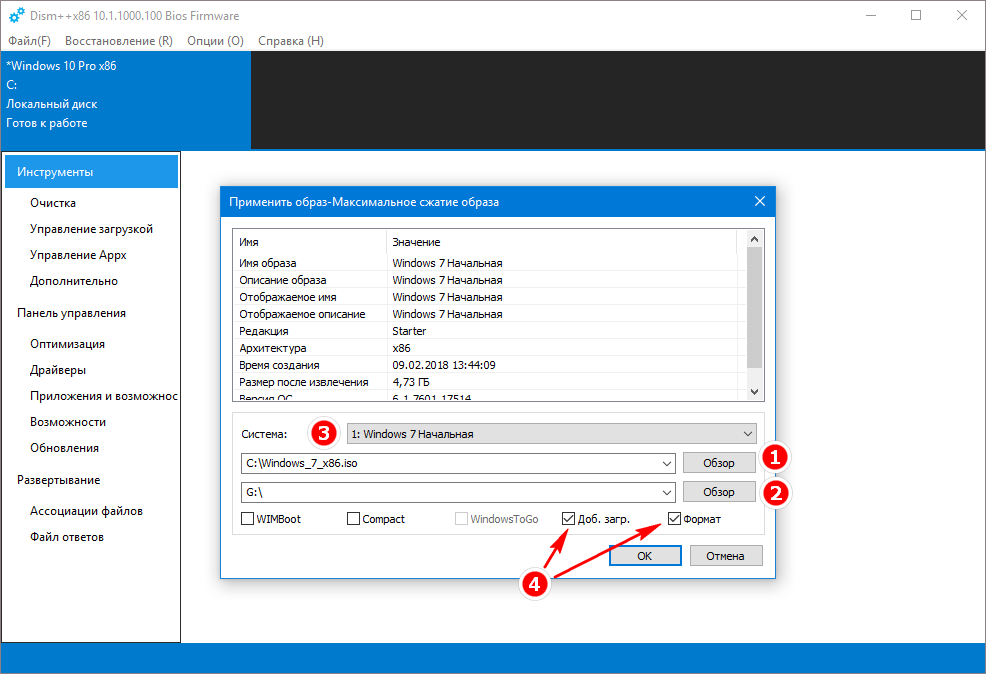Image resolution: width=986 pixels, height=674 pixels.
Task: Maximize the Dism++ window
Action: click(916, 15)
